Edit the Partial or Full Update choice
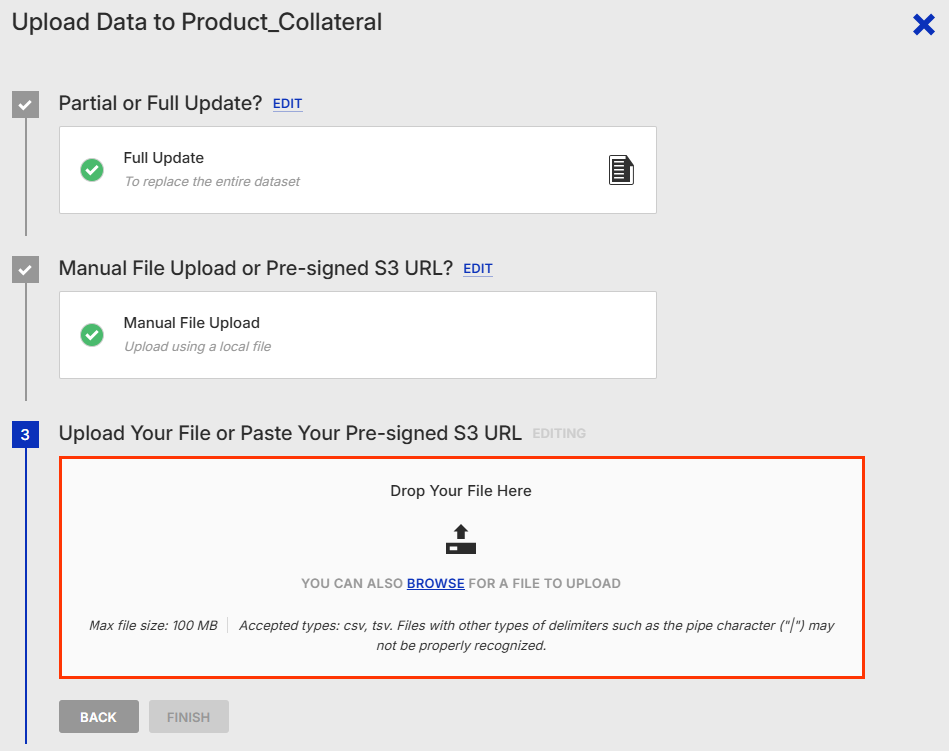949x751 pixels. tap(287, 104)
